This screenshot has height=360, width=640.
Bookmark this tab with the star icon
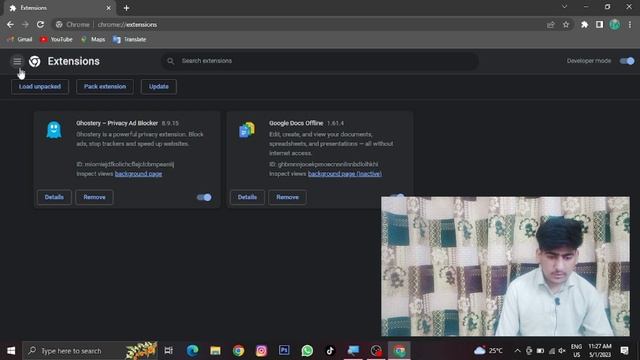tap(566, 24)
